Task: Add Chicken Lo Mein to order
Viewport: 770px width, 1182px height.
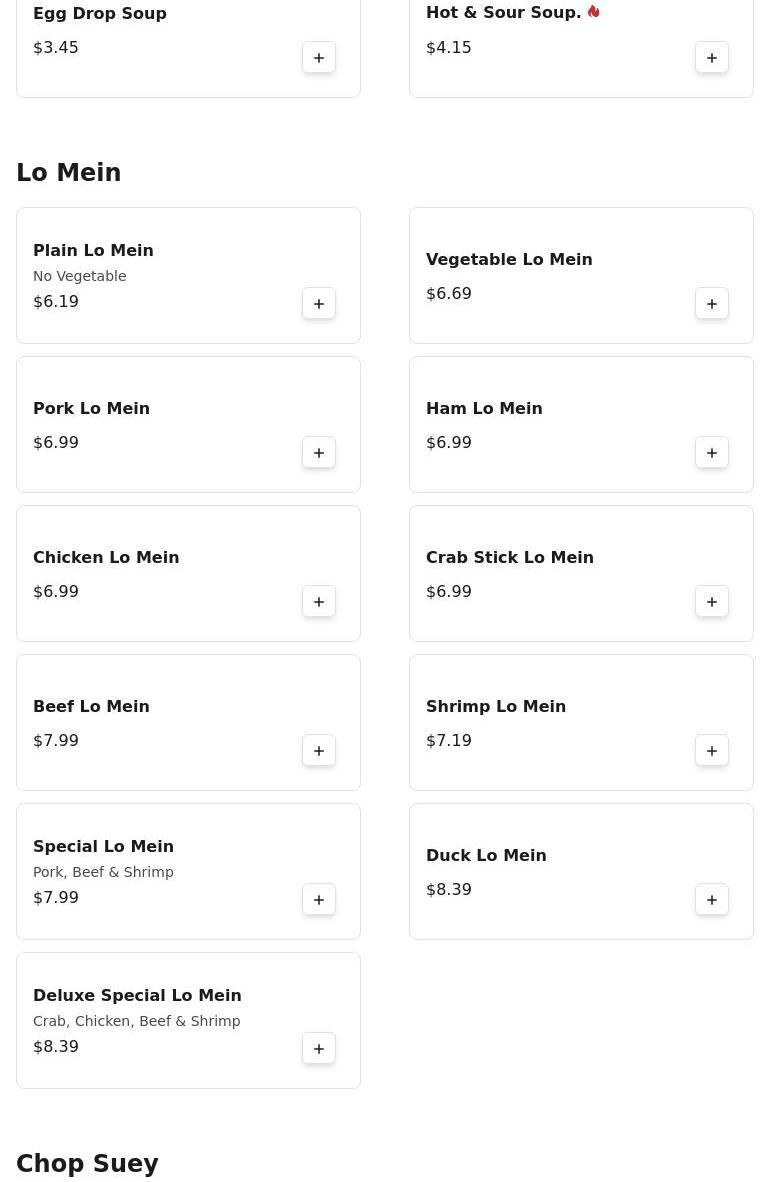Action: pos(319,602)
